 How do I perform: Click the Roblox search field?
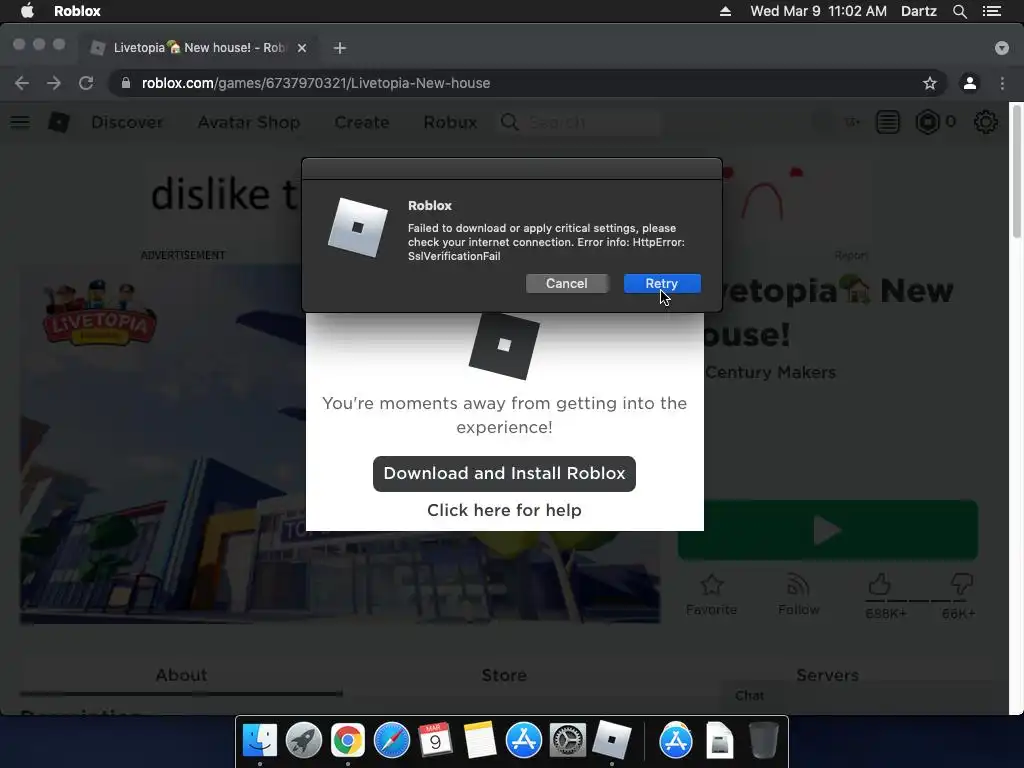(x=580, y=122)
